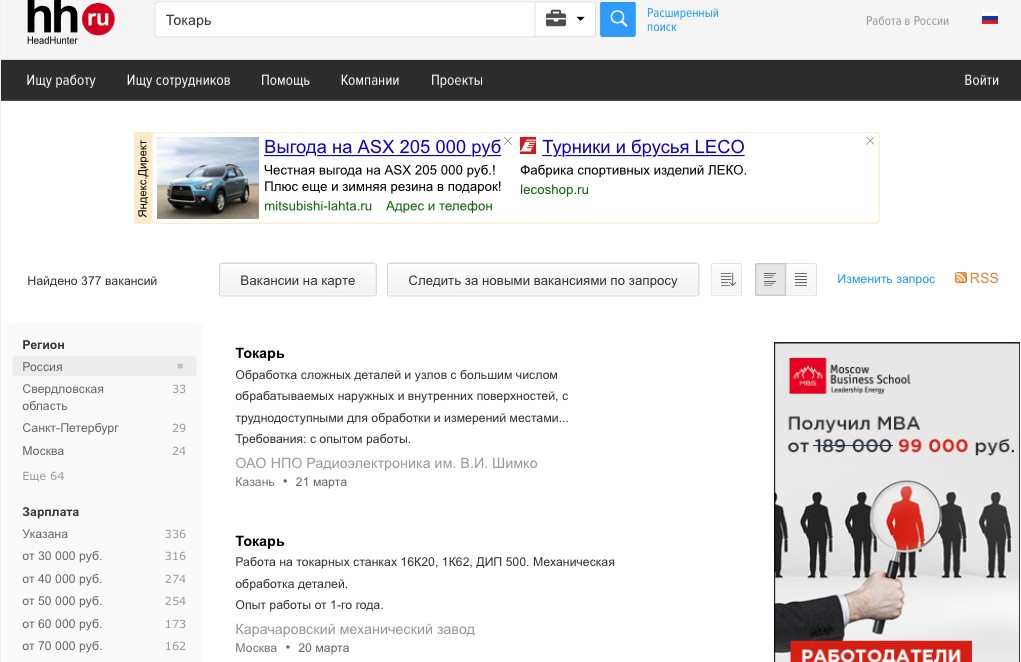Click the Mitsubishi car ad thumbnail
Screen dimensions: 1021x662
click(208, 178)
